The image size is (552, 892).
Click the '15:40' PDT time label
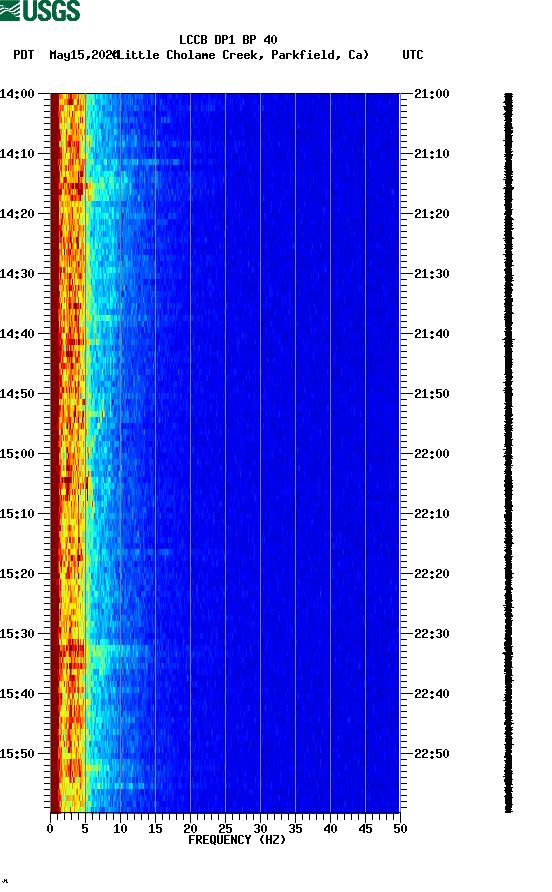[17, 694]
